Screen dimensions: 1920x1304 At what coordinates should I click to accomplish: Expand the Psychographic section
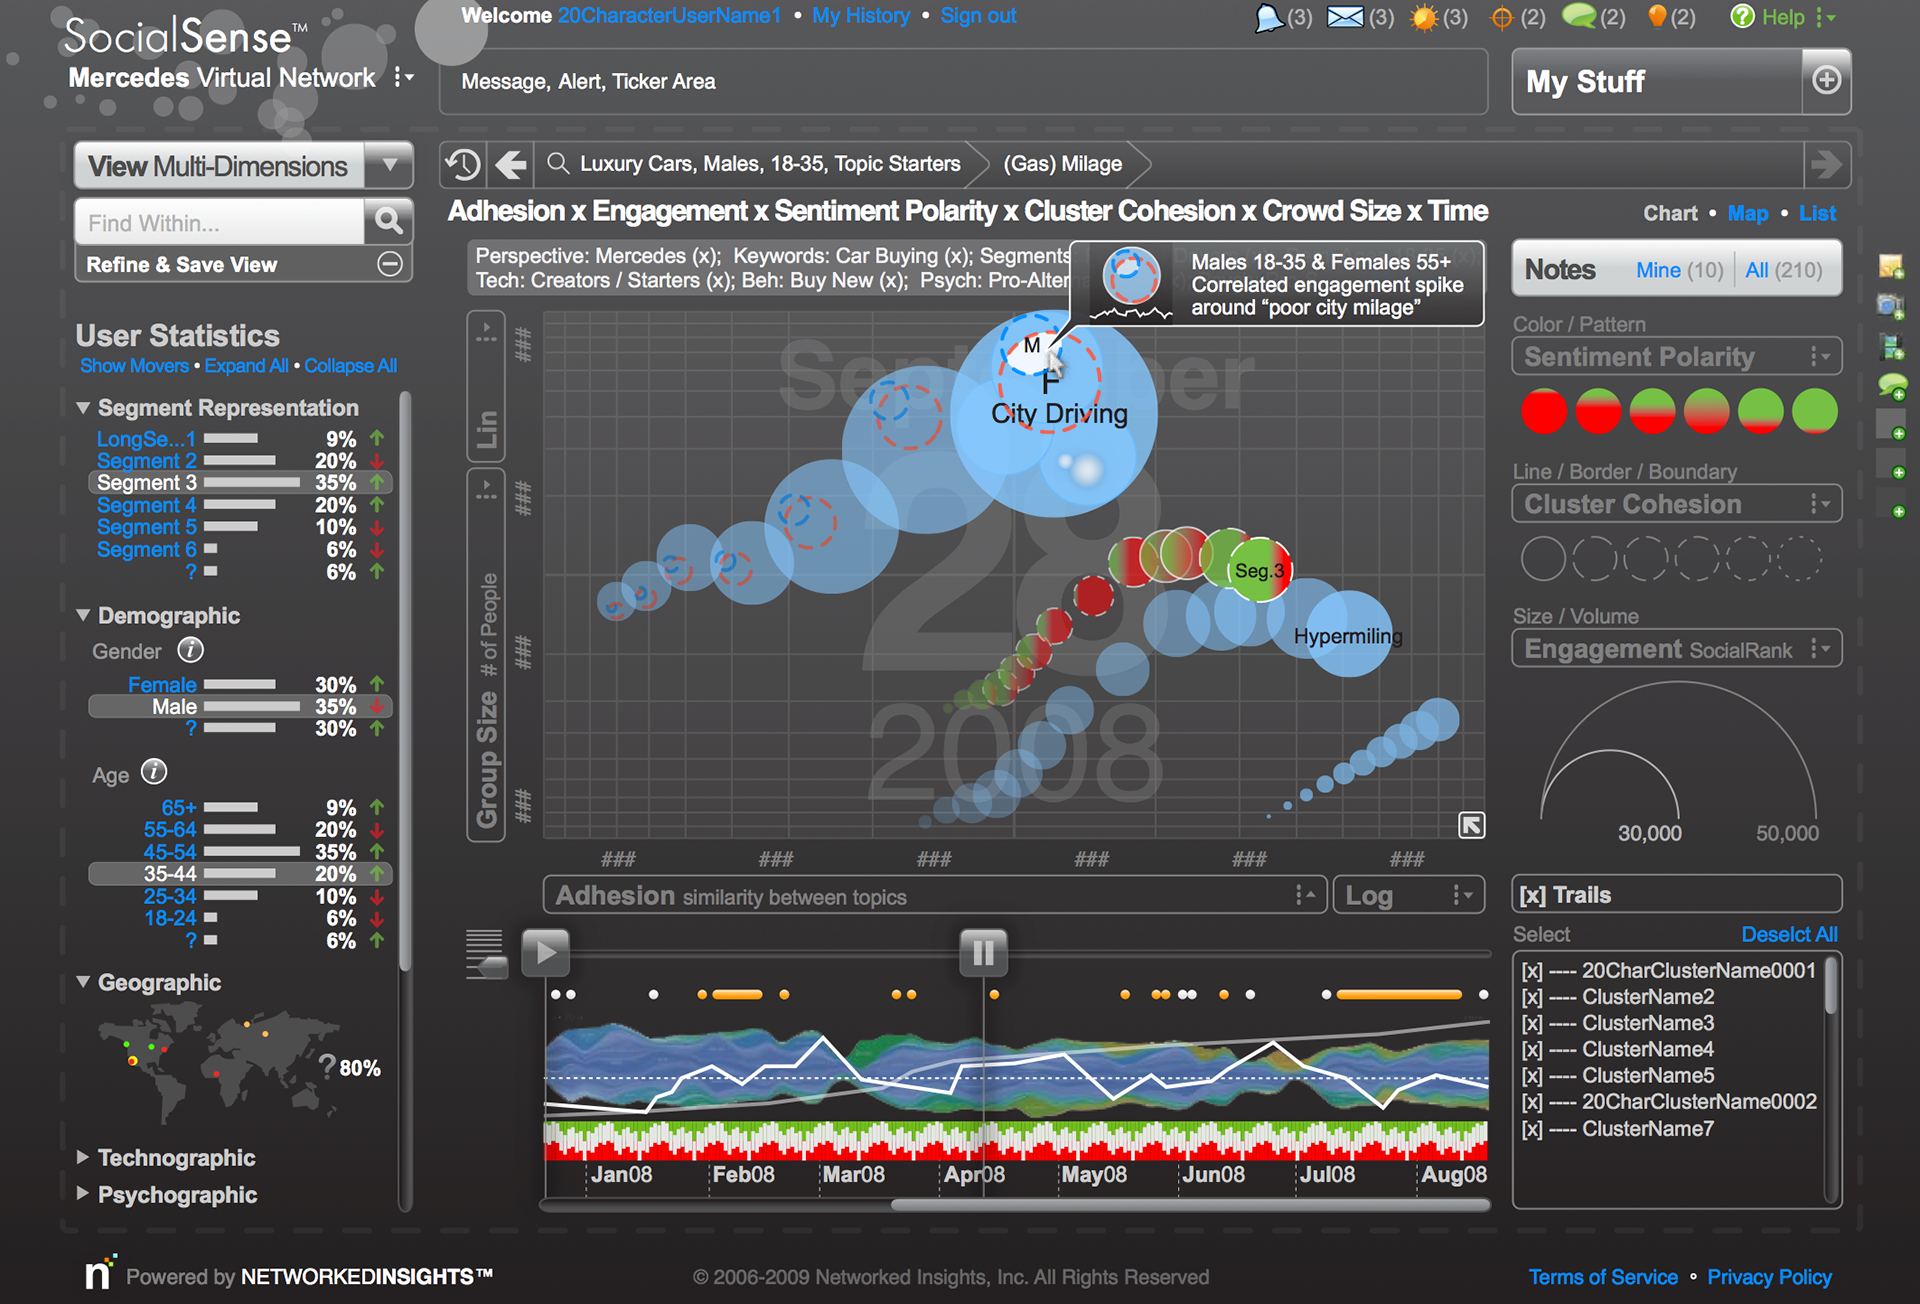(83, 1194)
